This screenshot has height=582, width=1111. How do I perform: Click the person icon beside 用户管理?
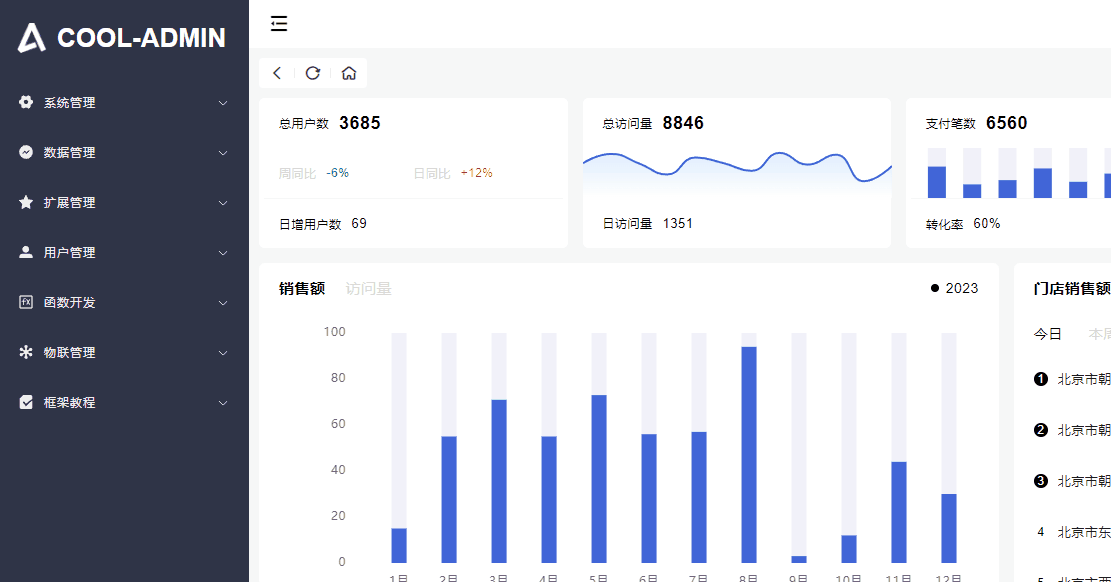[x=26, y=252]
